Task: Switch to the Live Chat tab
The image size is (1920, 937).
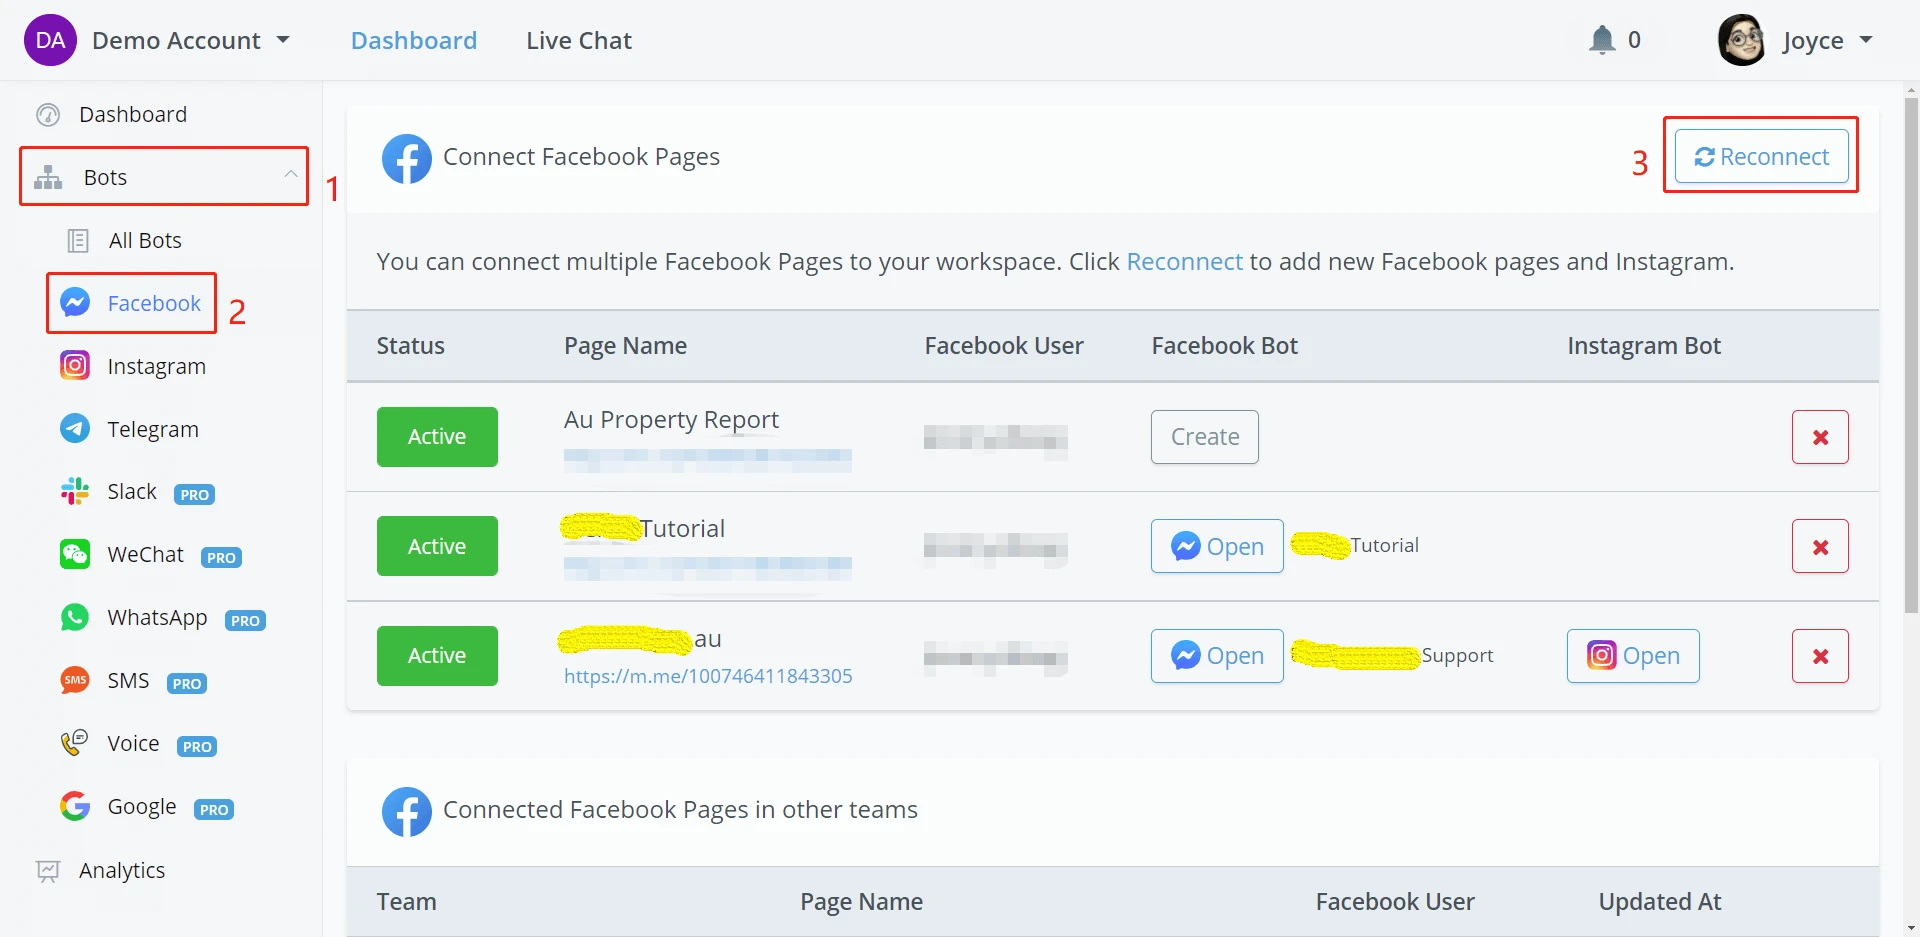Action: [579, 41]
